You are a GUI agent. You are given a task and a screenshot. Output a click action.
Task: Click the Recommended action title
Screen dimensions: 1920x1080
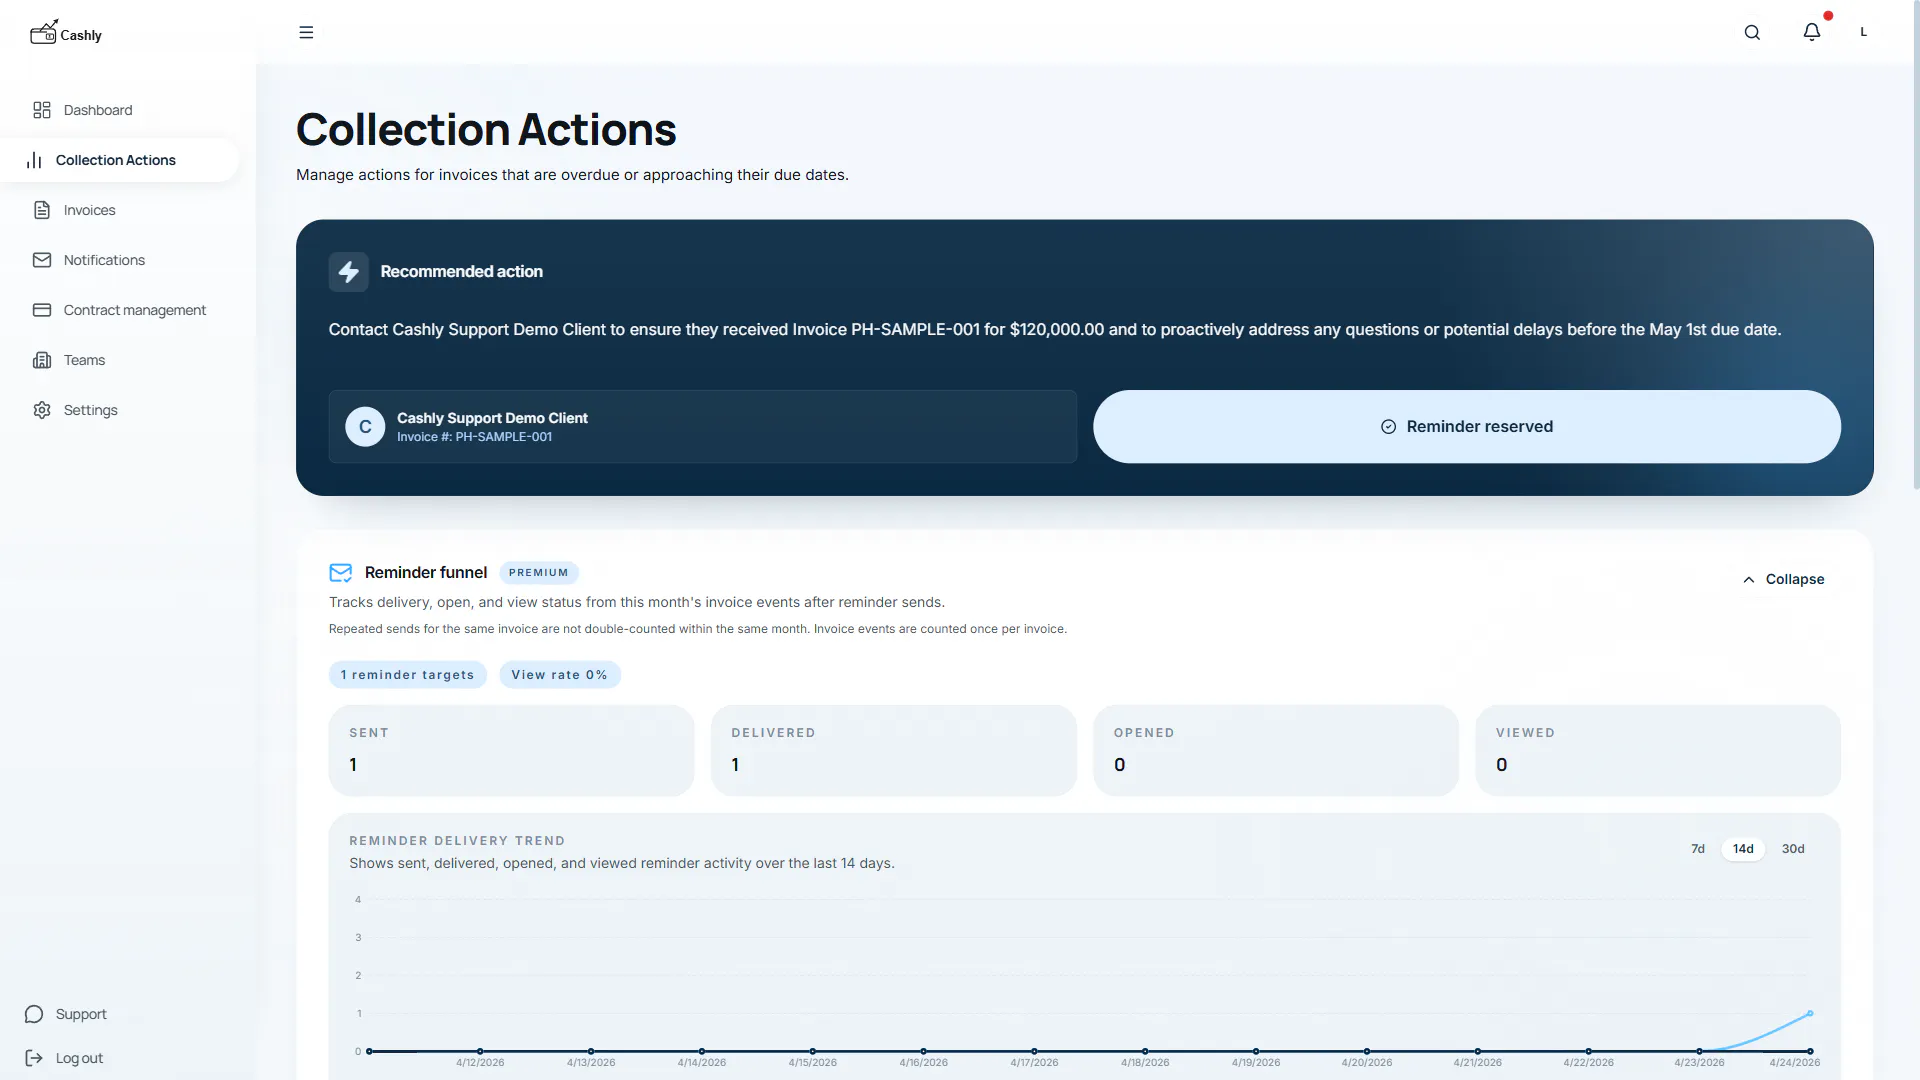click(x=462, y=272)
